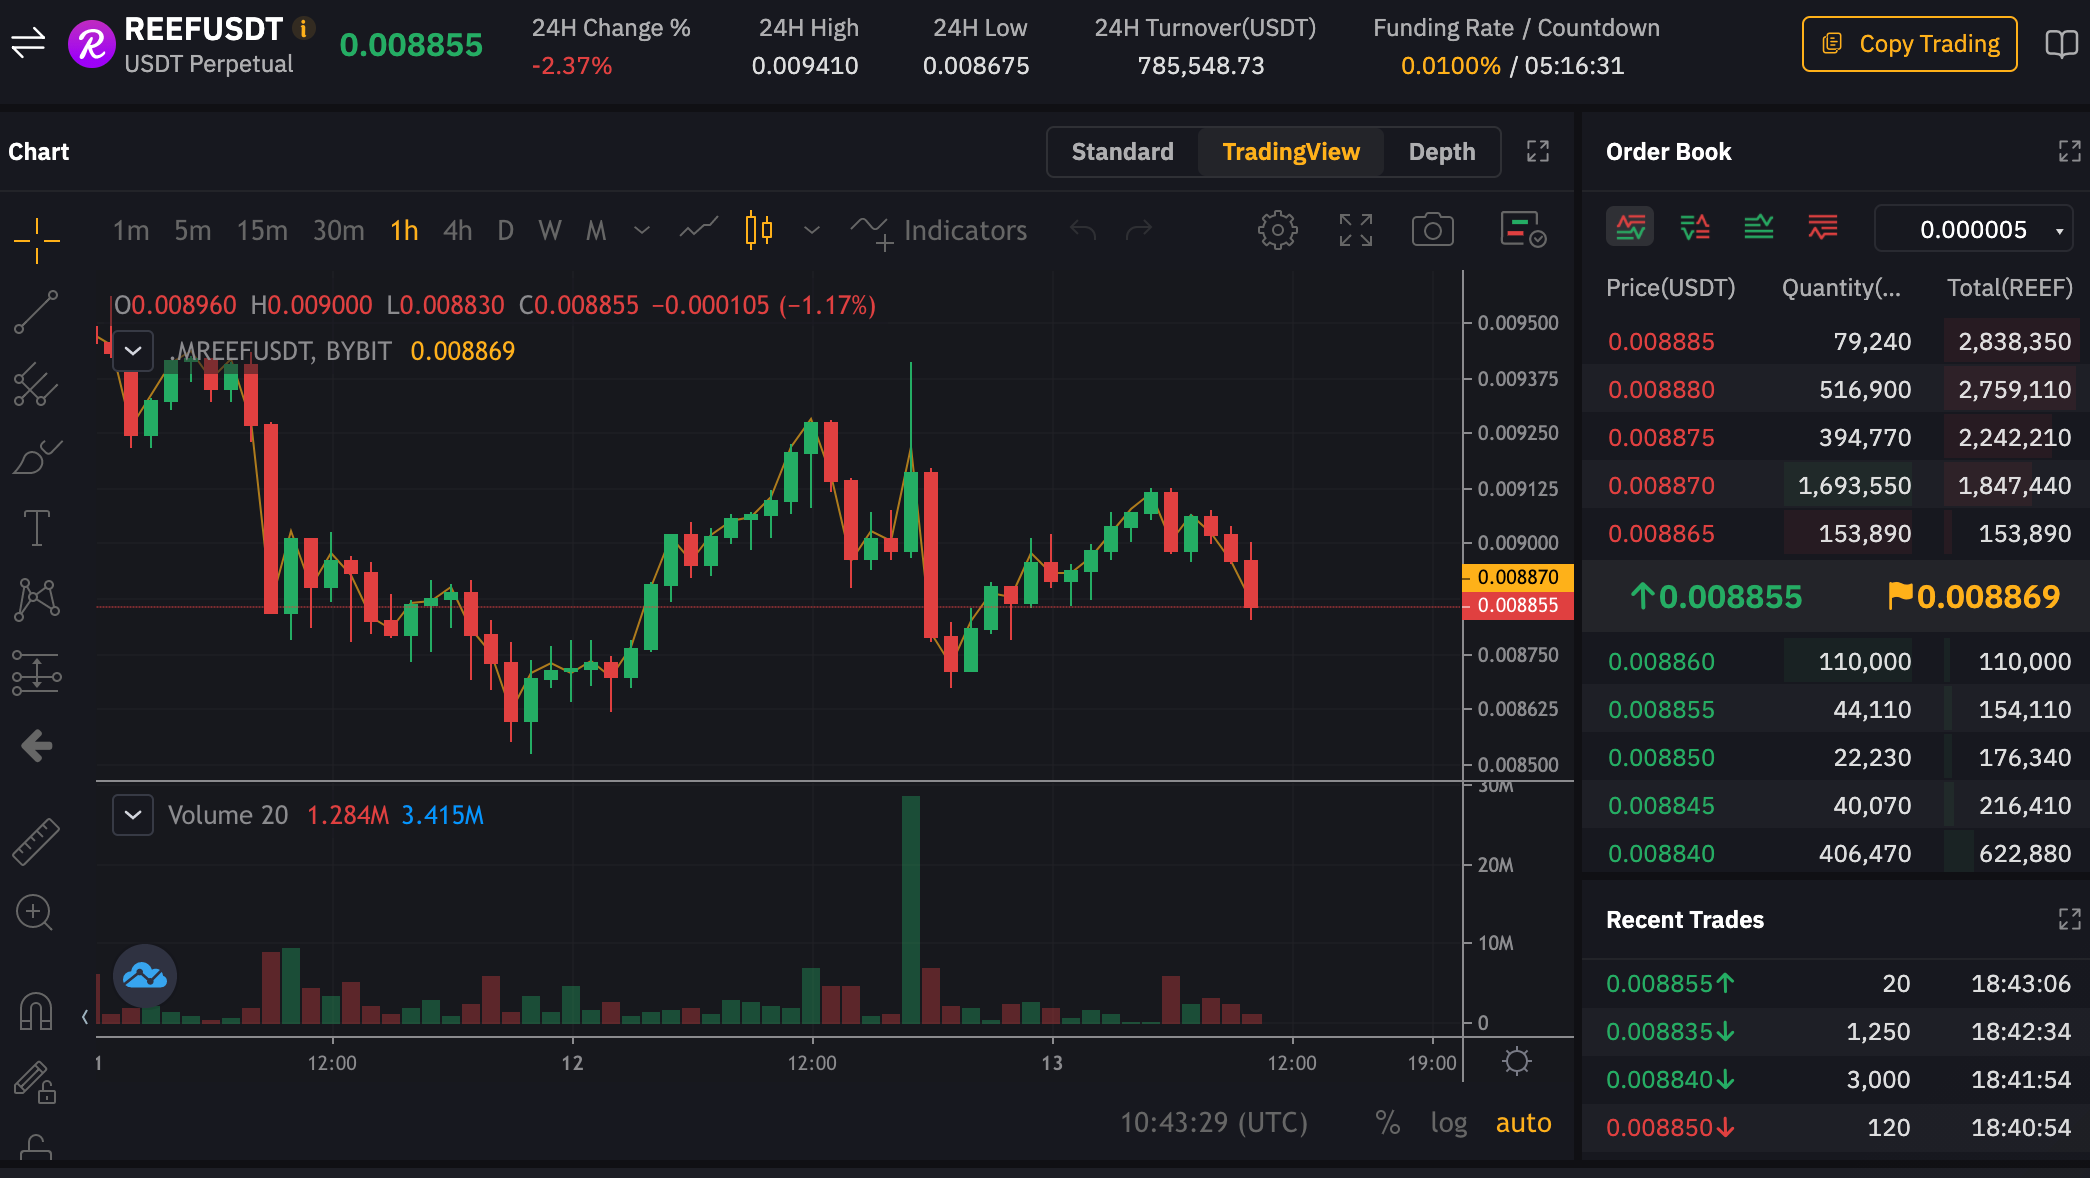This screenshot has height=1178, width=2090.
Task: Collapse the MREEFUSDT indicator legend
Action: pos(133,351)
